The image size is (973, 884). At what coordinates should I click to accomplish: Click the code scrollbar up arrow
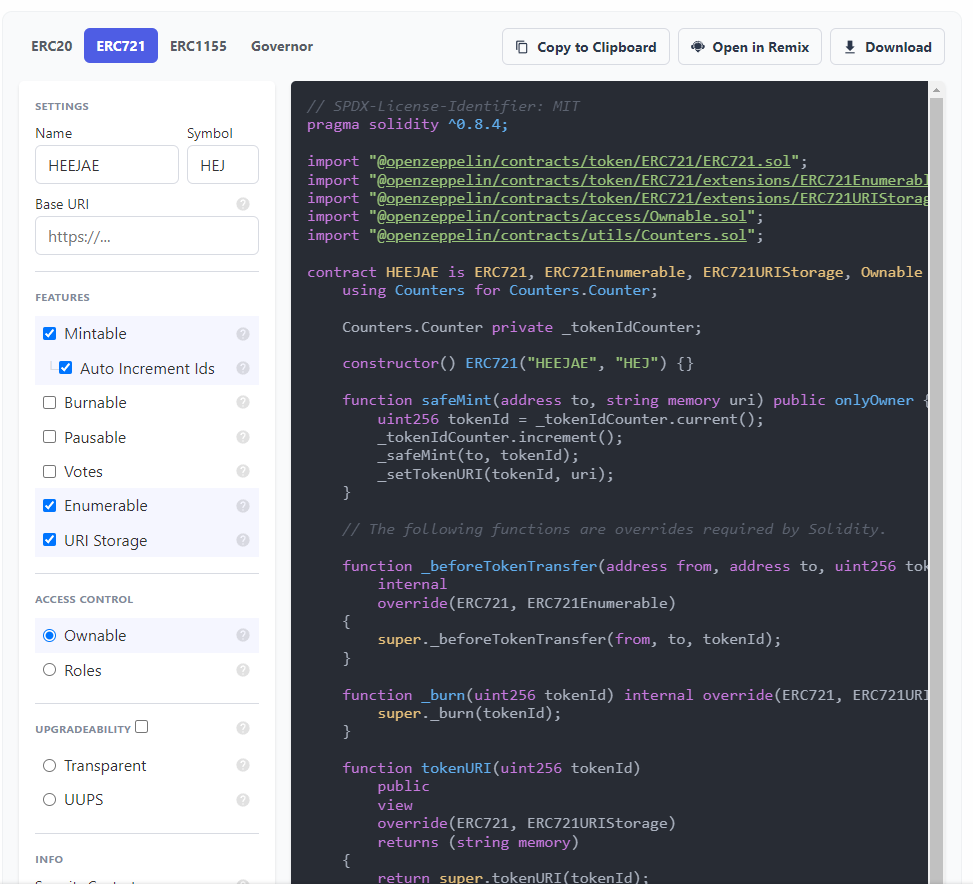[936, 90]
